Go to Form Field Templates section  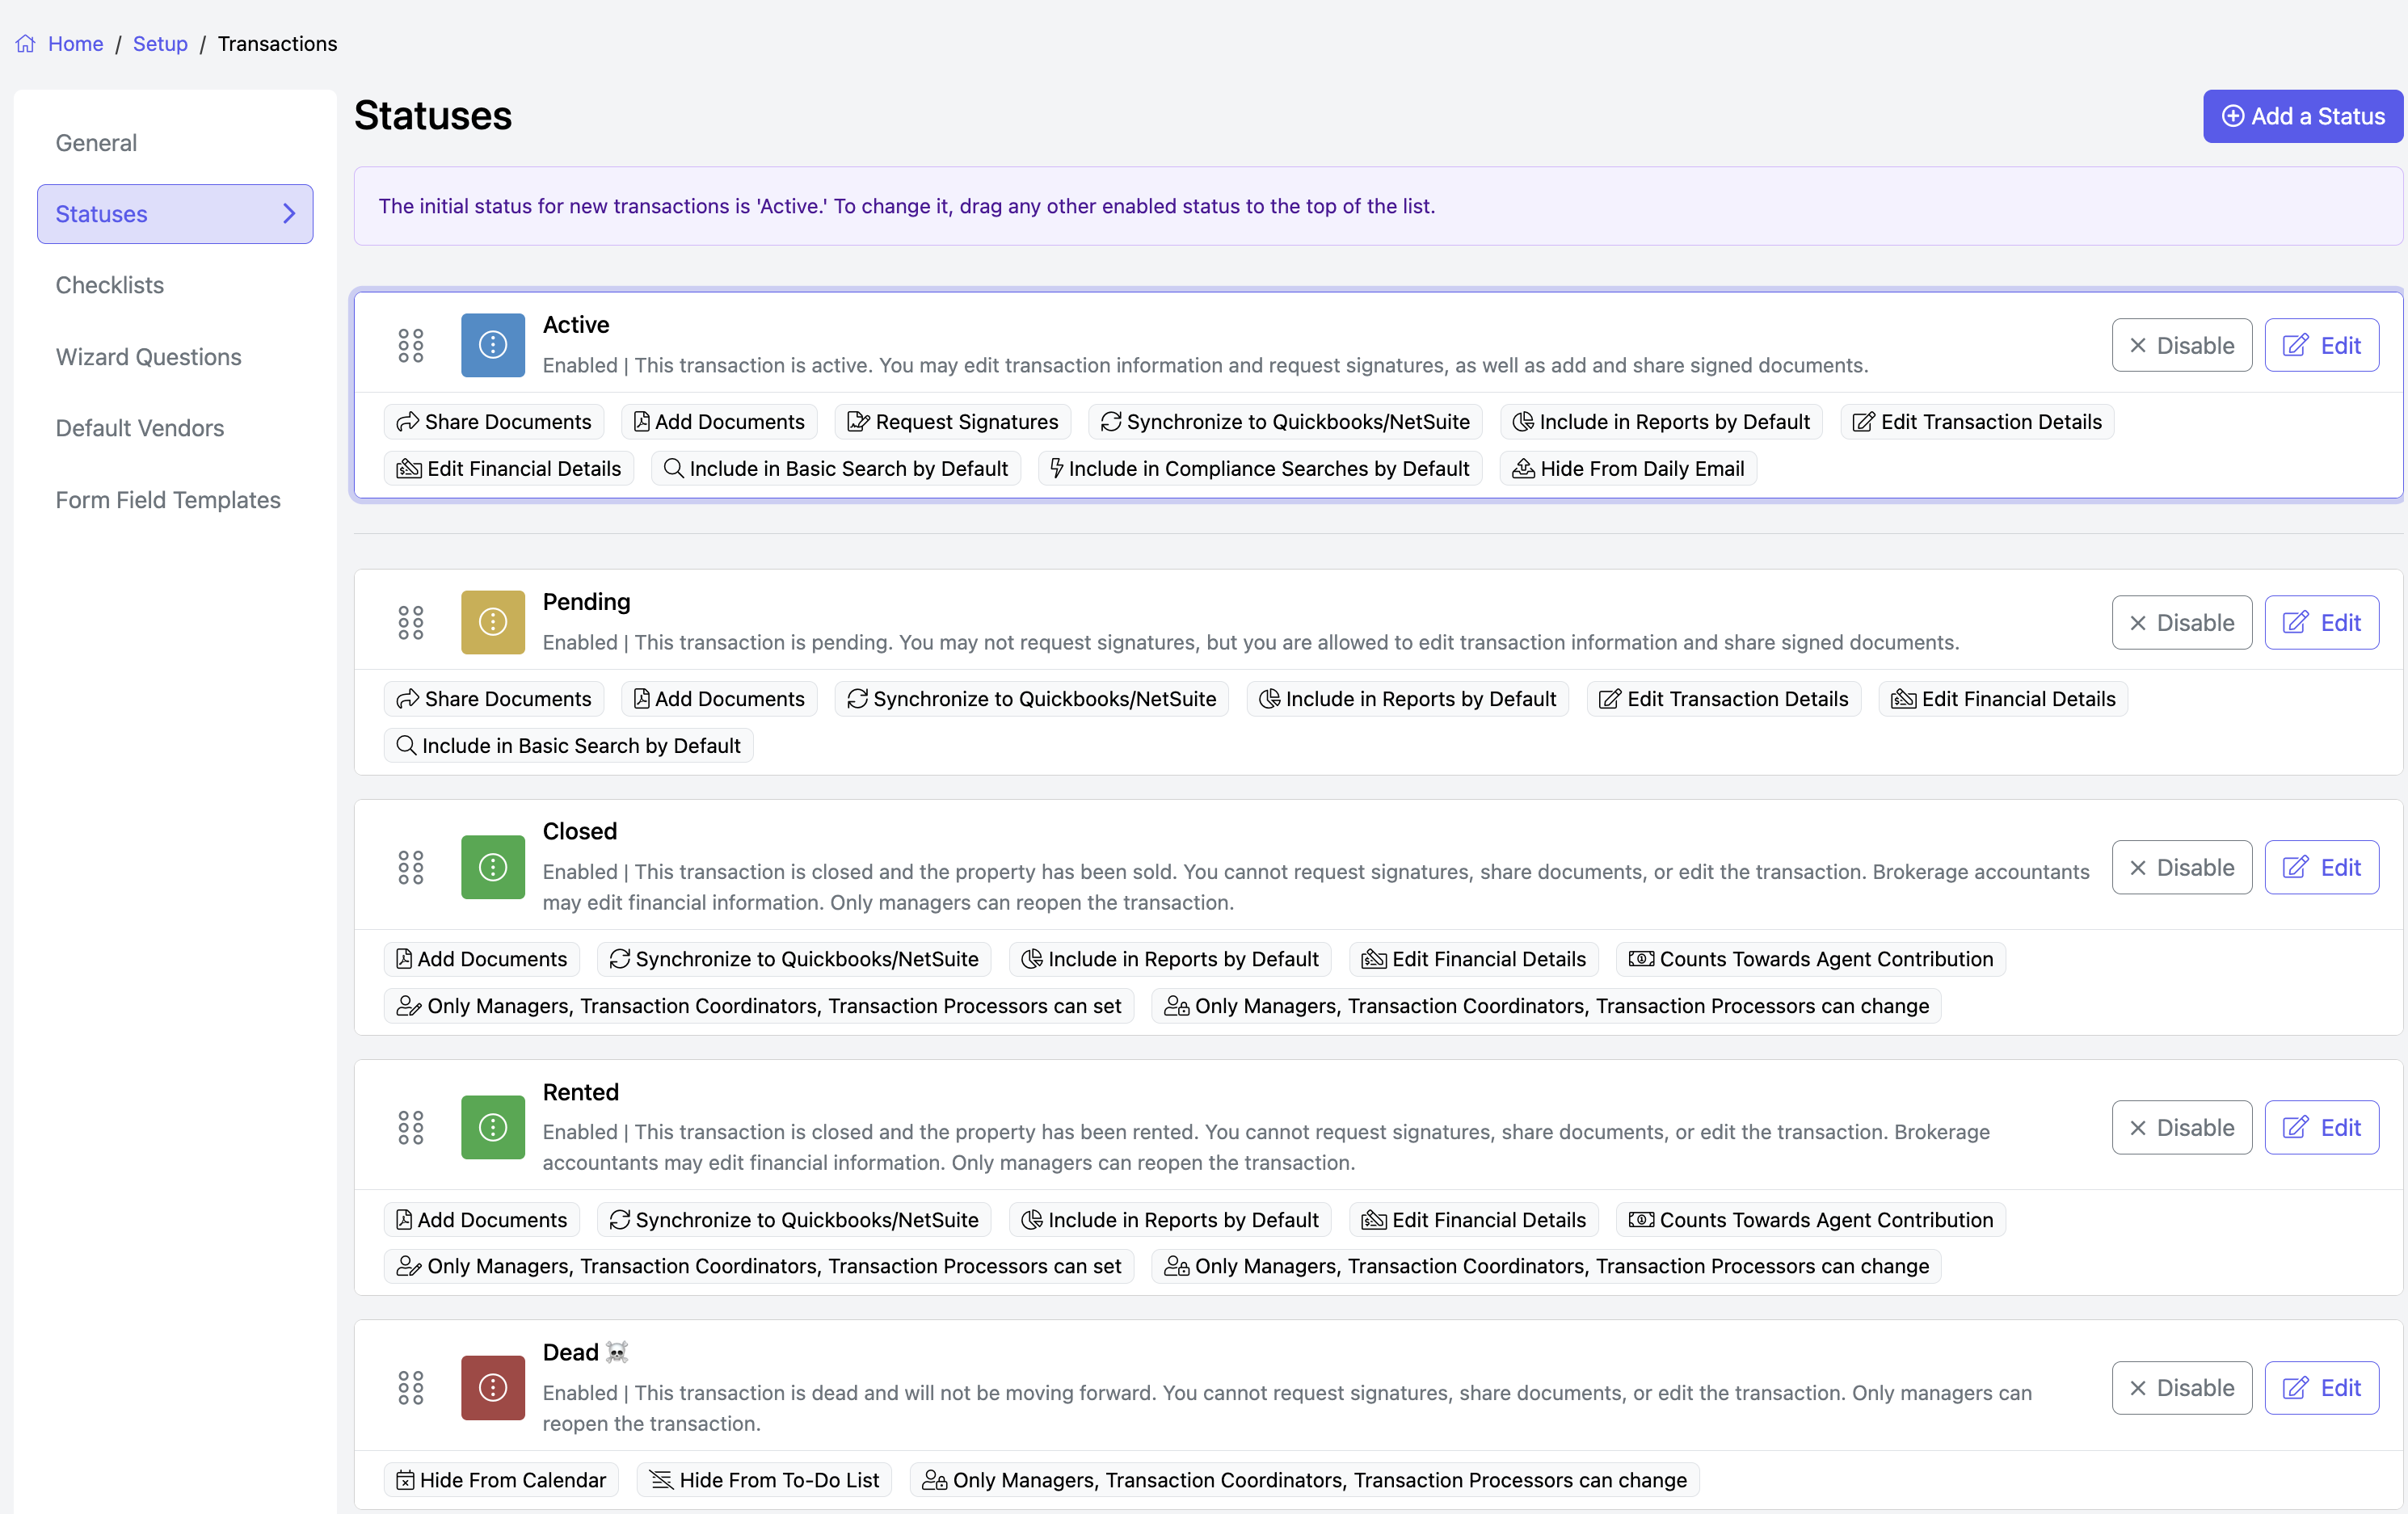tap(168, 500)
